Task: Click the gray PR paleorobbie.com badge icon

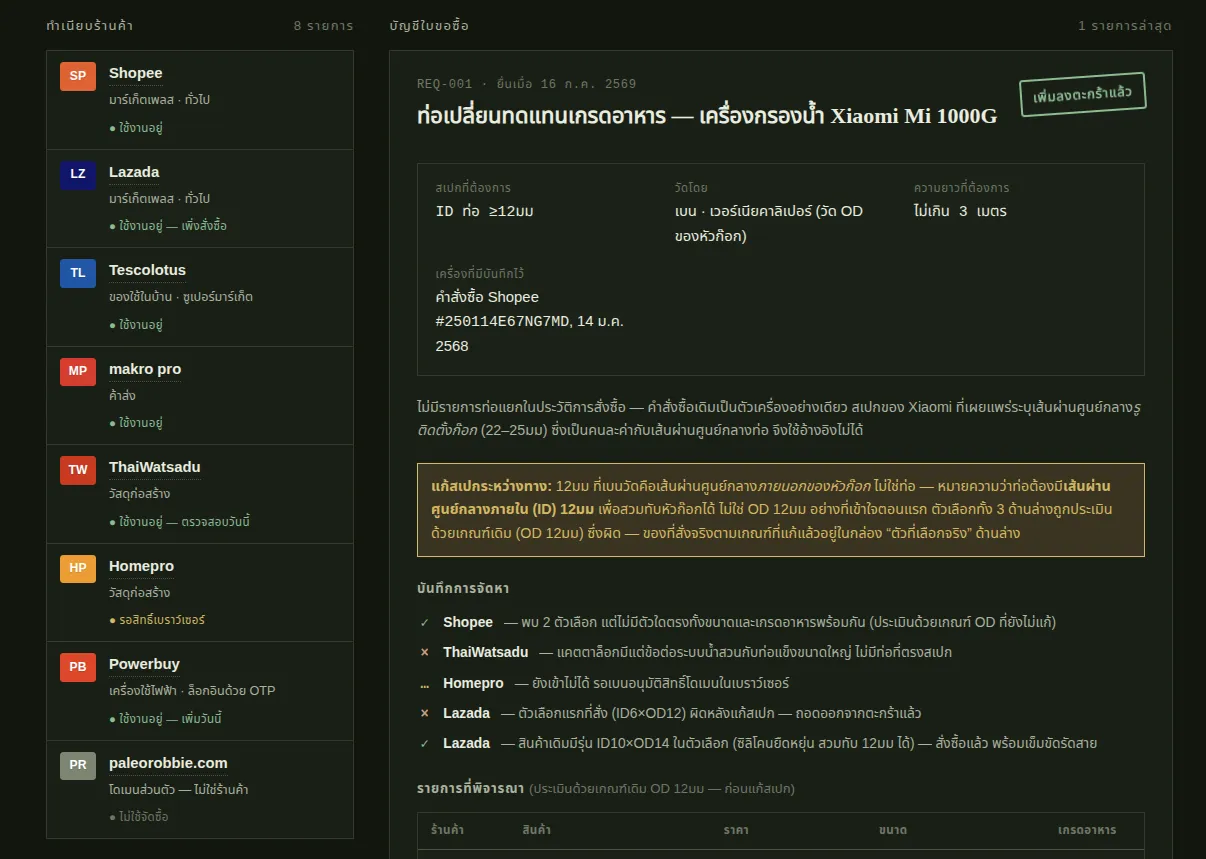Action: (78, 765)
